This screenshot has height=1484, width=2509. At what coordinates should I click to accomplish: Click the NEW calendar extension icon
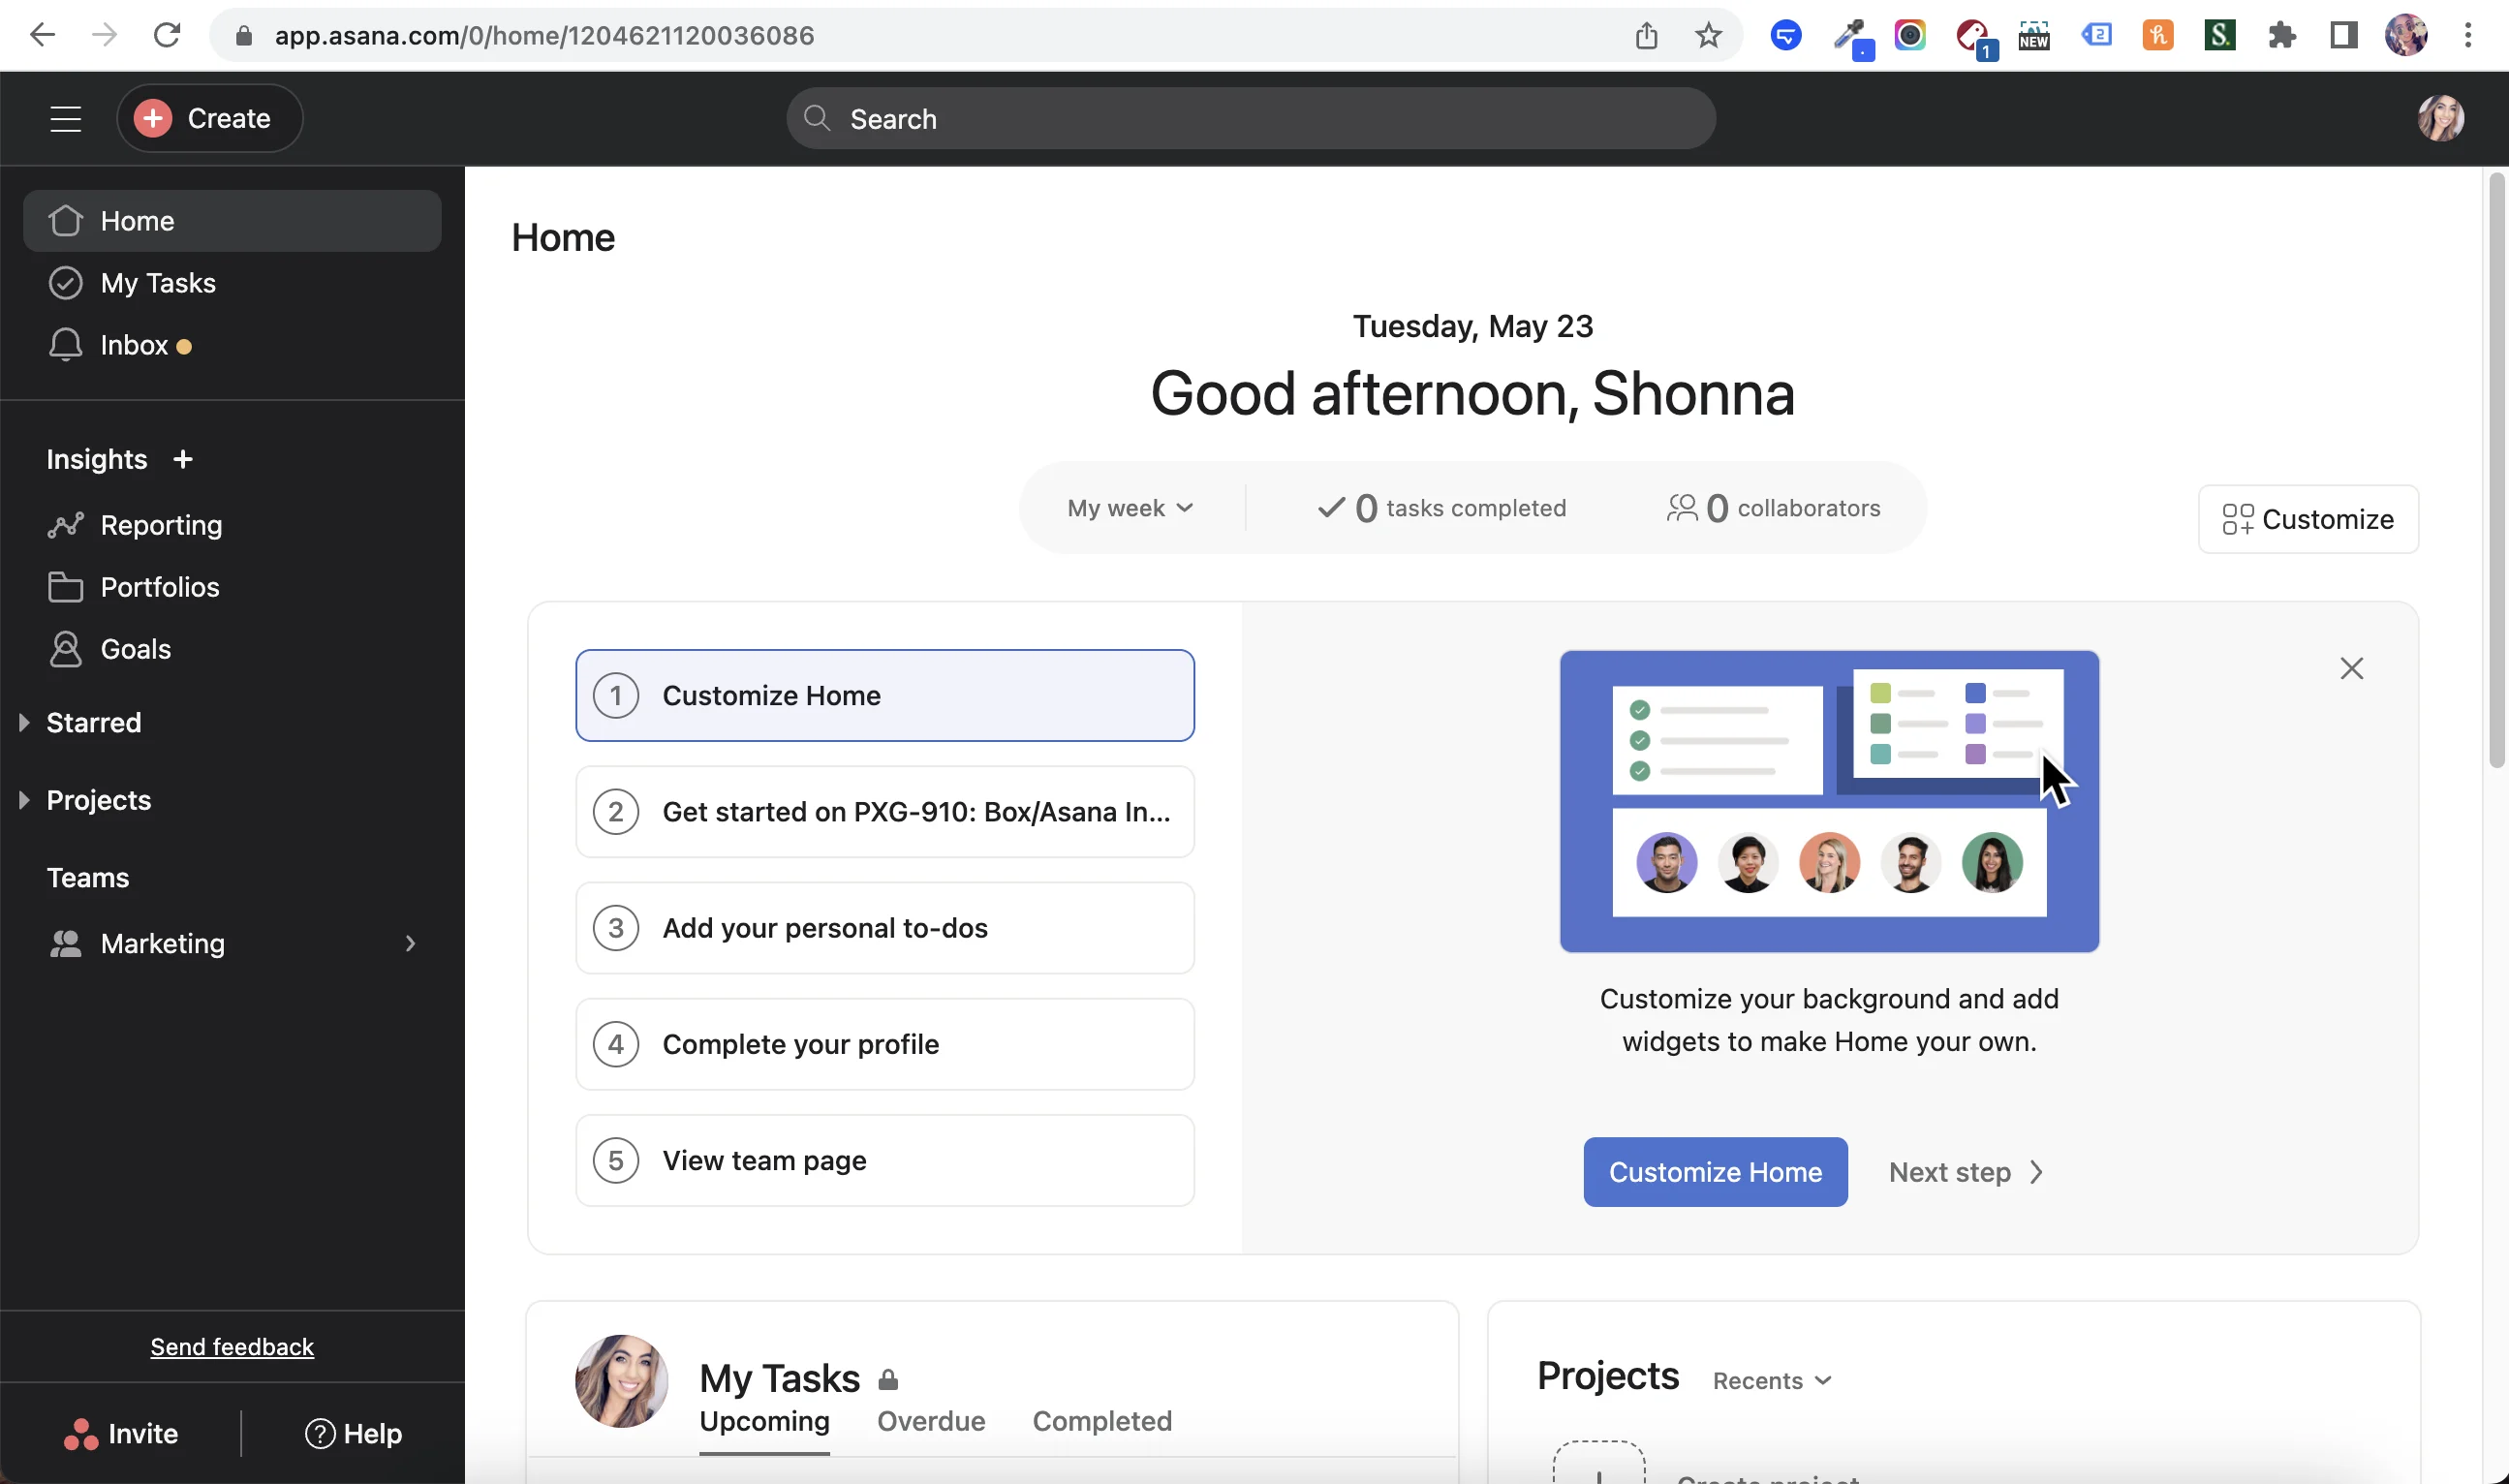tap(2033, 36)
